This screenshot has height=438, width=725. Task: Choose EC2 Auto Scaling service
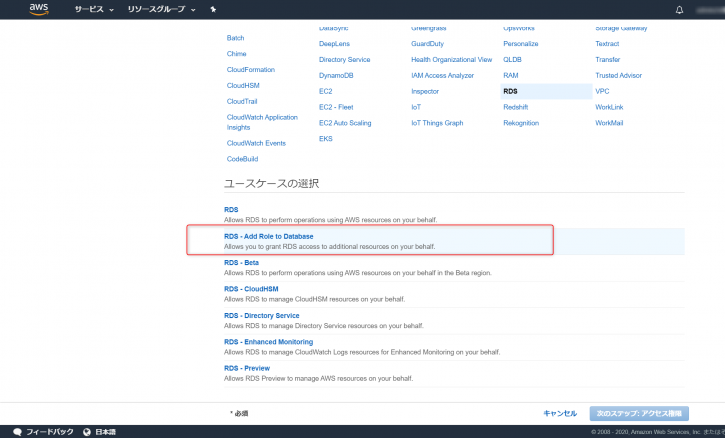click(x=345, y=123)
